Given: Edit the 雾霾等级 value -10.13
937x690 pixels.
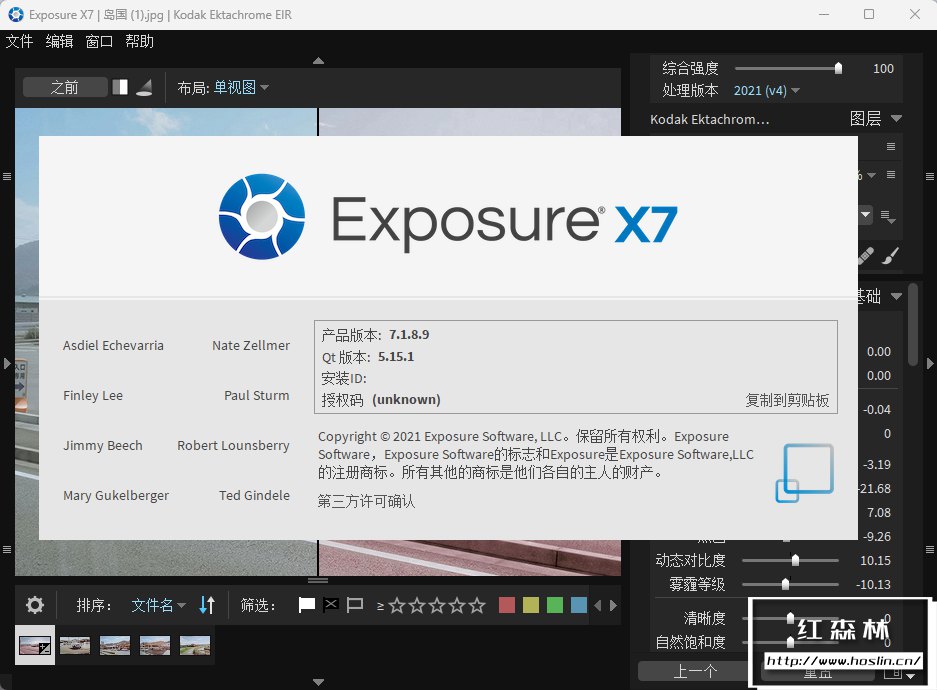Looking at the screenshot, I should pos(873,584).
